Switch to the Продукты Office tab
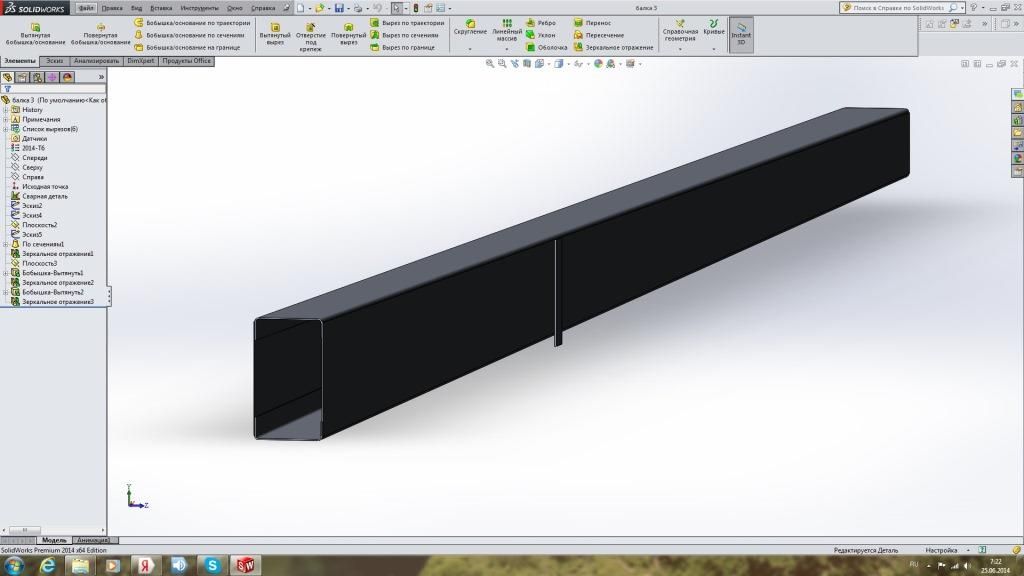Screen dimensions: 1024x576 [186, 61]
